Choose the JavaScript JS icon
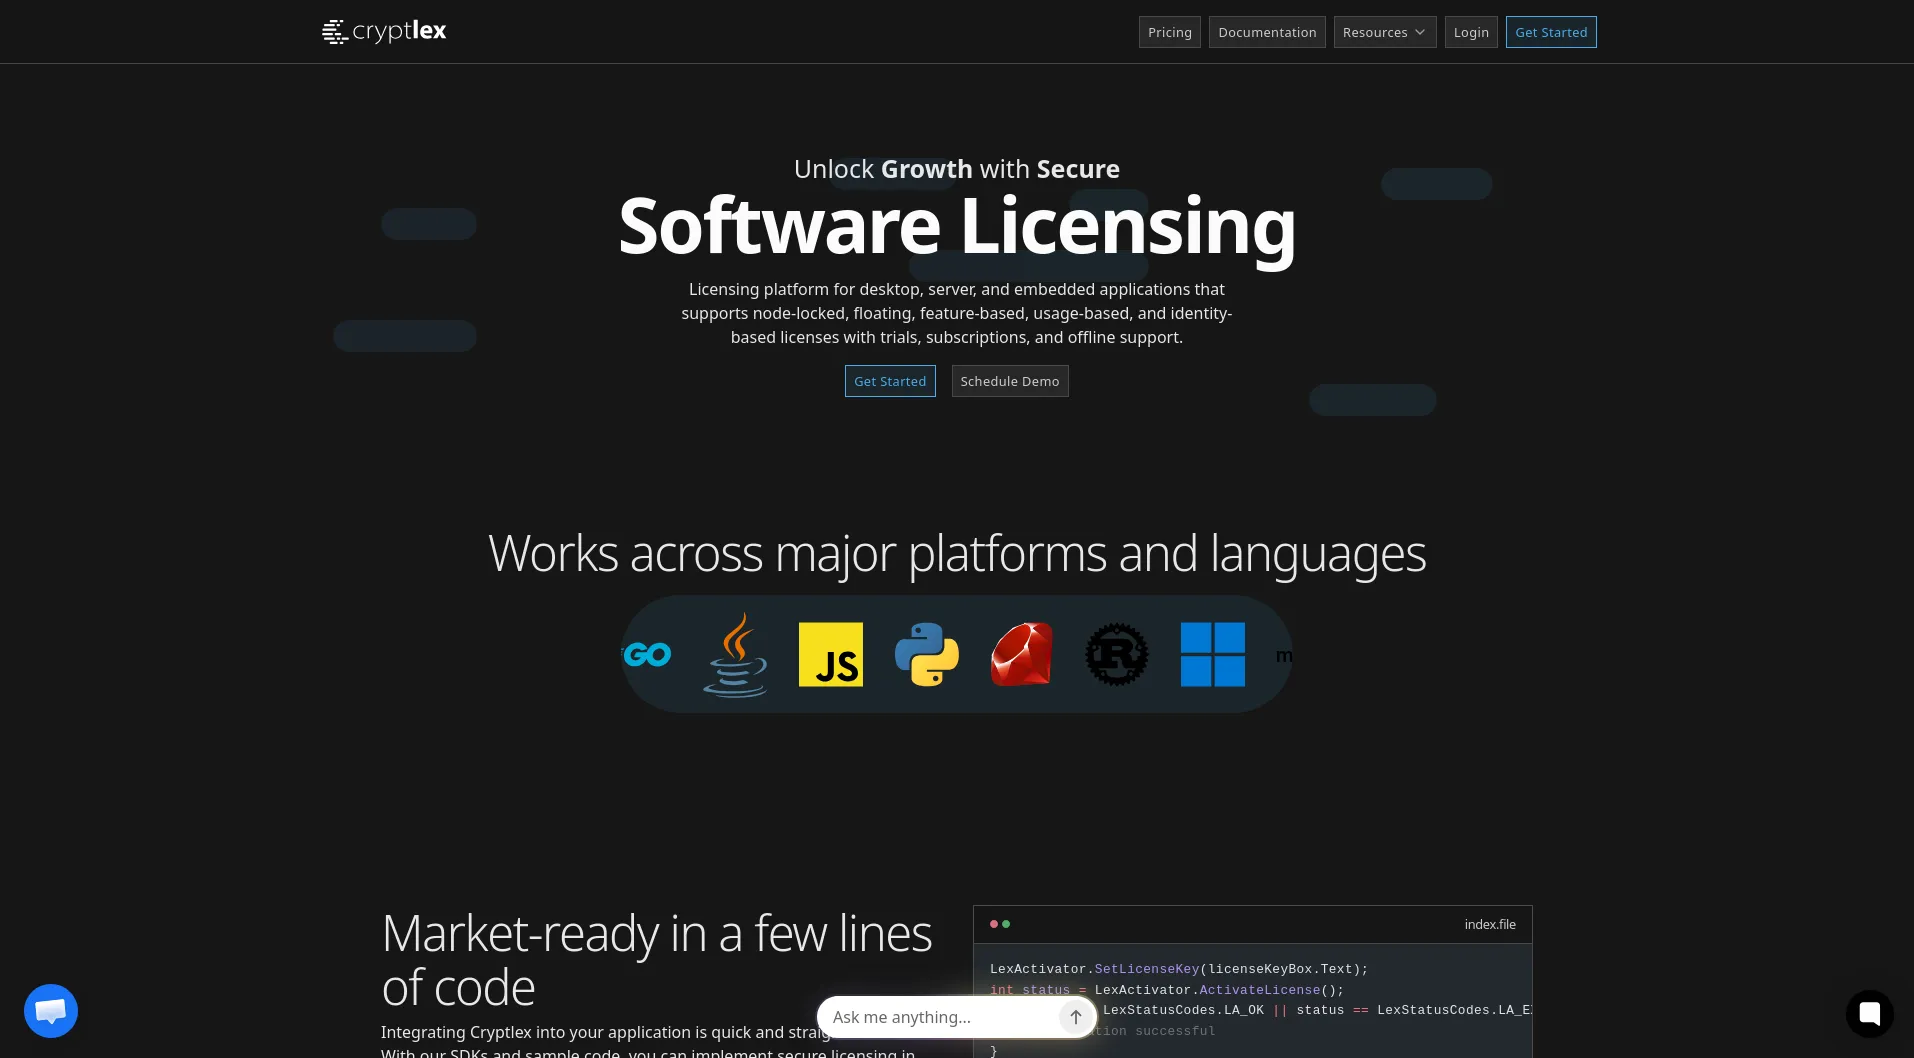The image size is (1914, 1058). [x=830, y=655]
